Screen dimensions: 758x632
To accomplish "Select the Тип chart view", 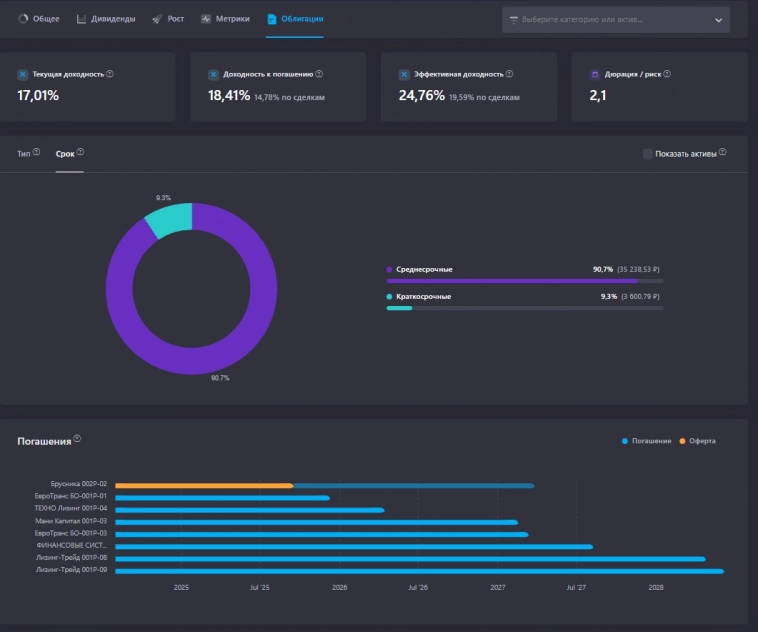I will coord(23,153).
